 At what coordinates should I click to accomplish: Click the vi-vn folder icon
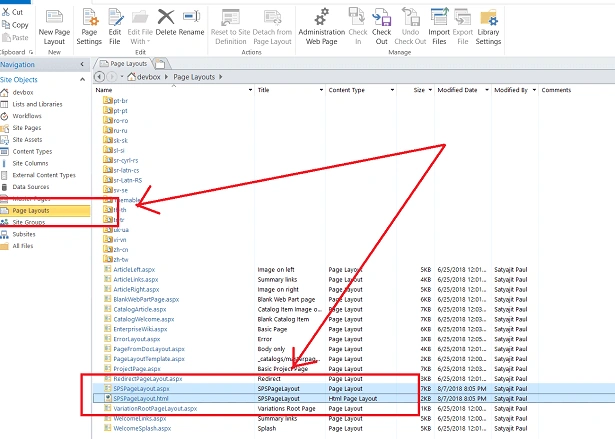pos(107,239)
